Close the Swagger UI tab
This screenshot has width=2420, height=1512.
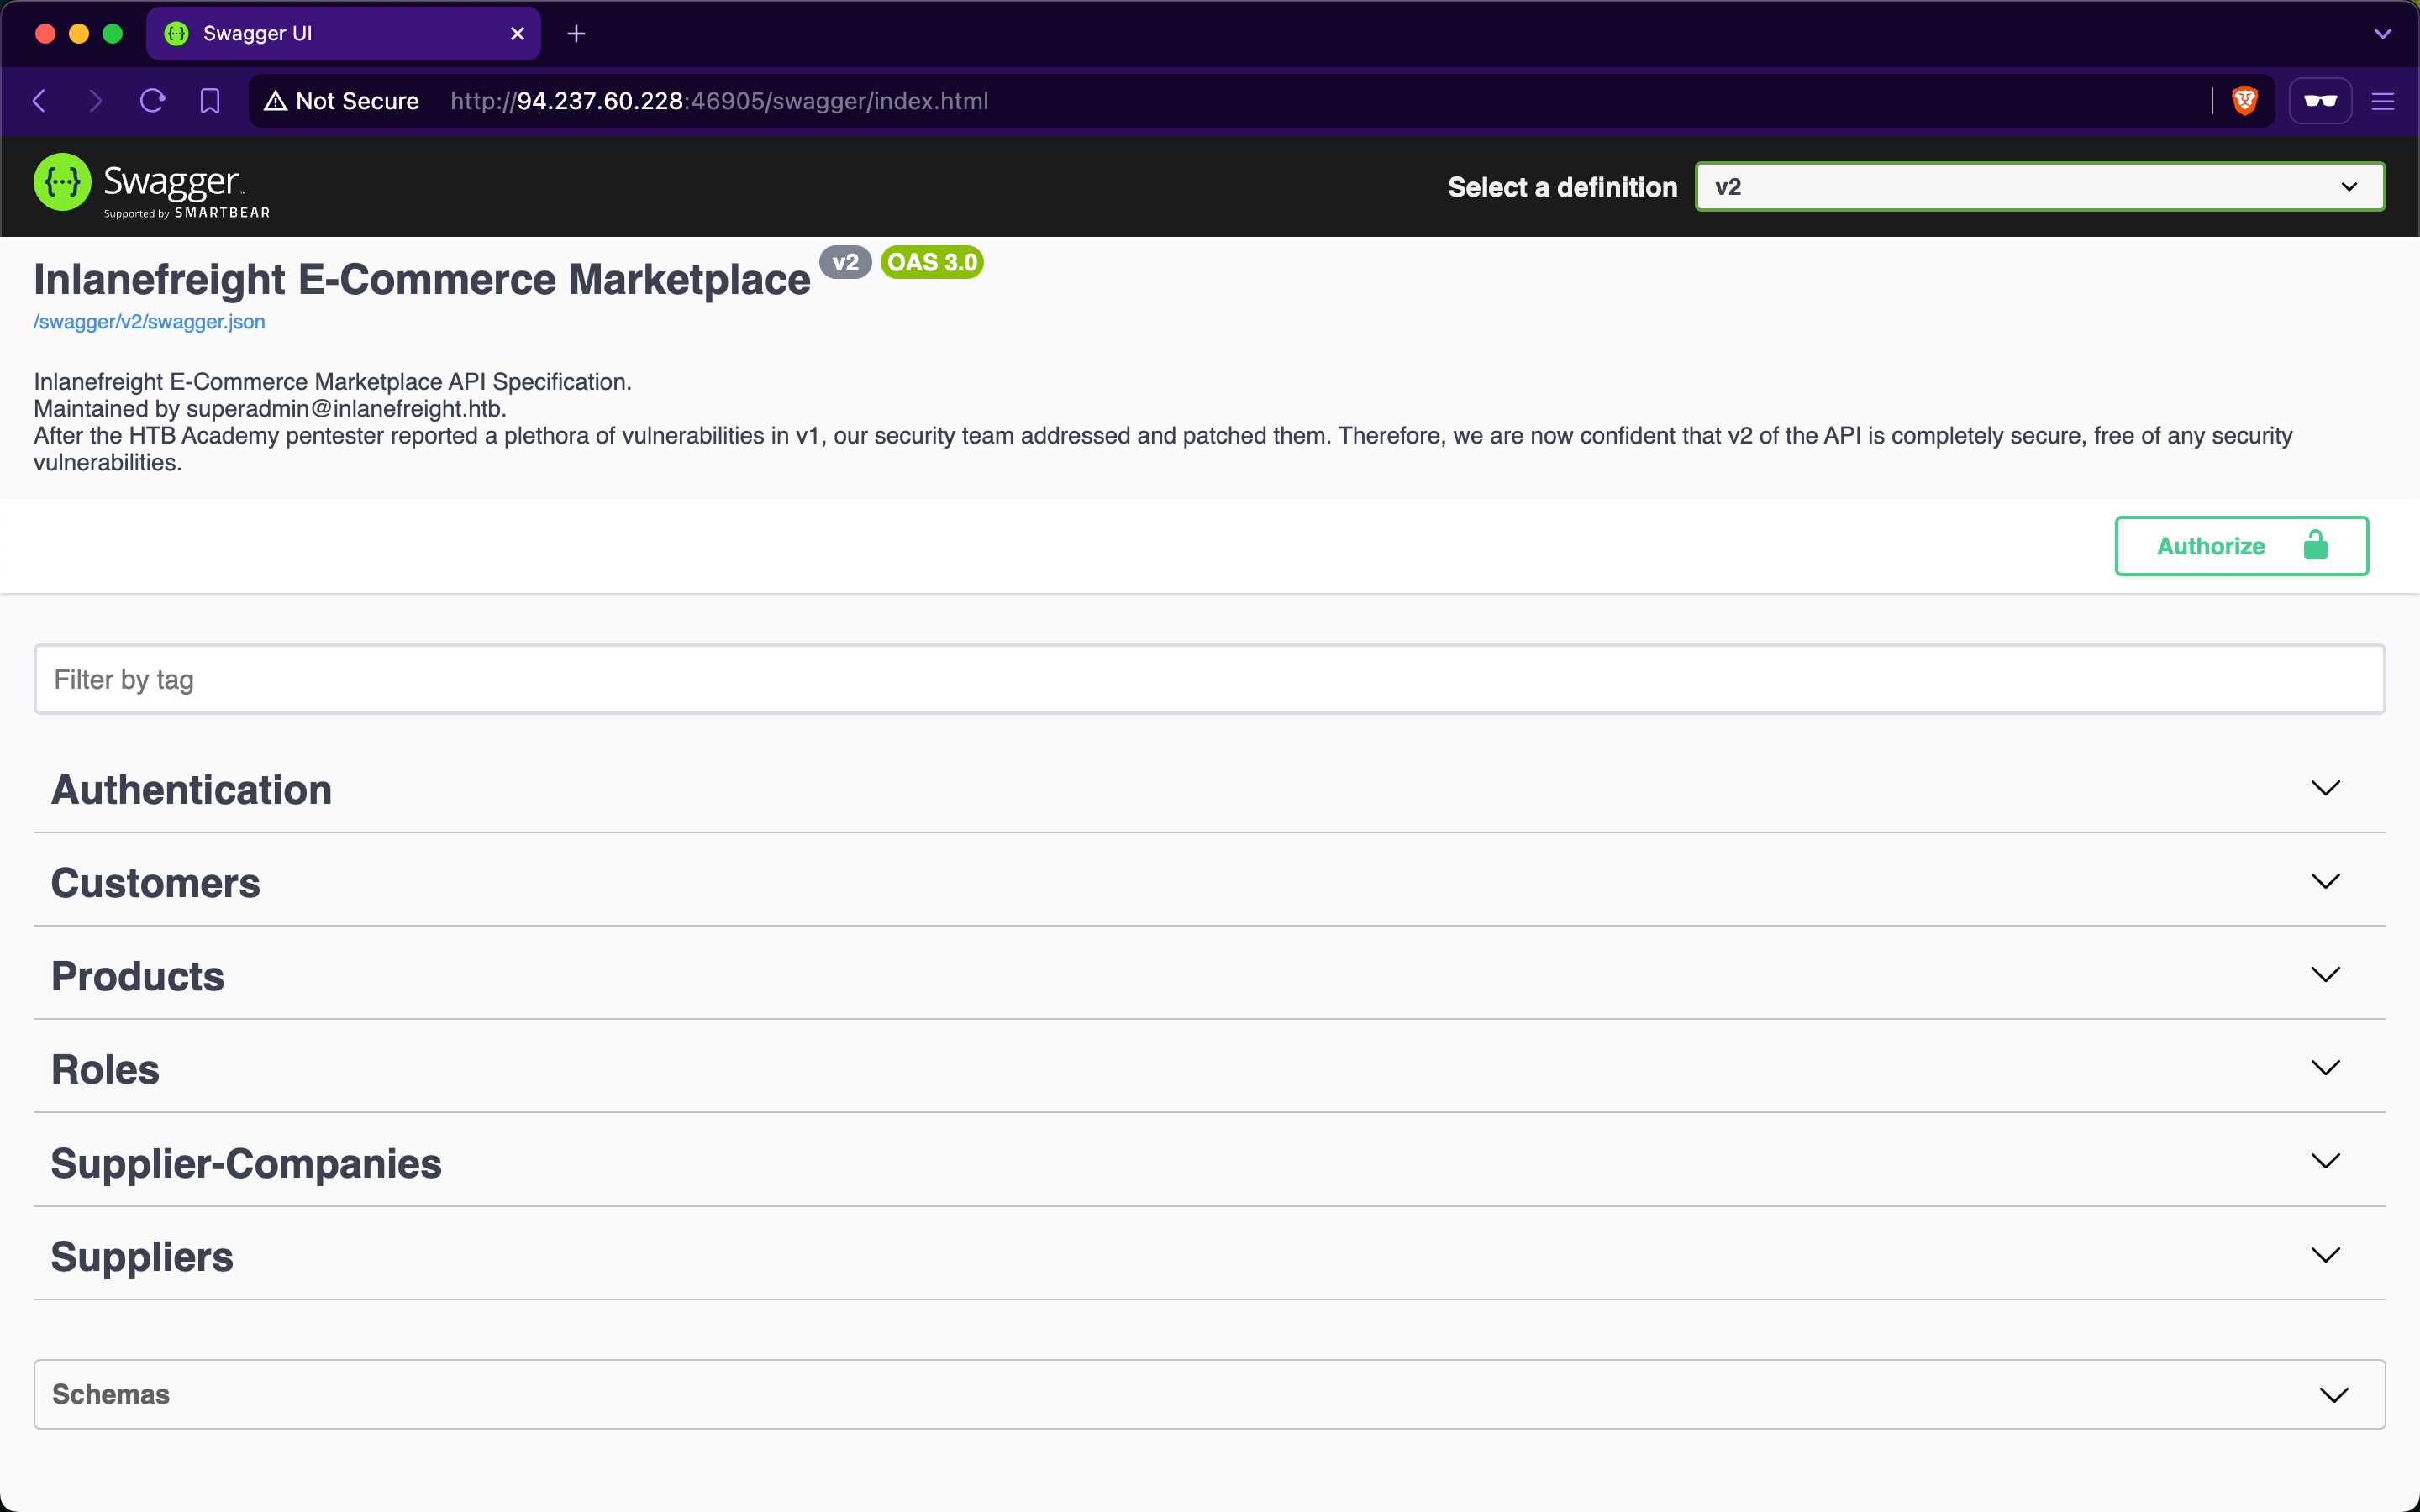click(517, 34)
